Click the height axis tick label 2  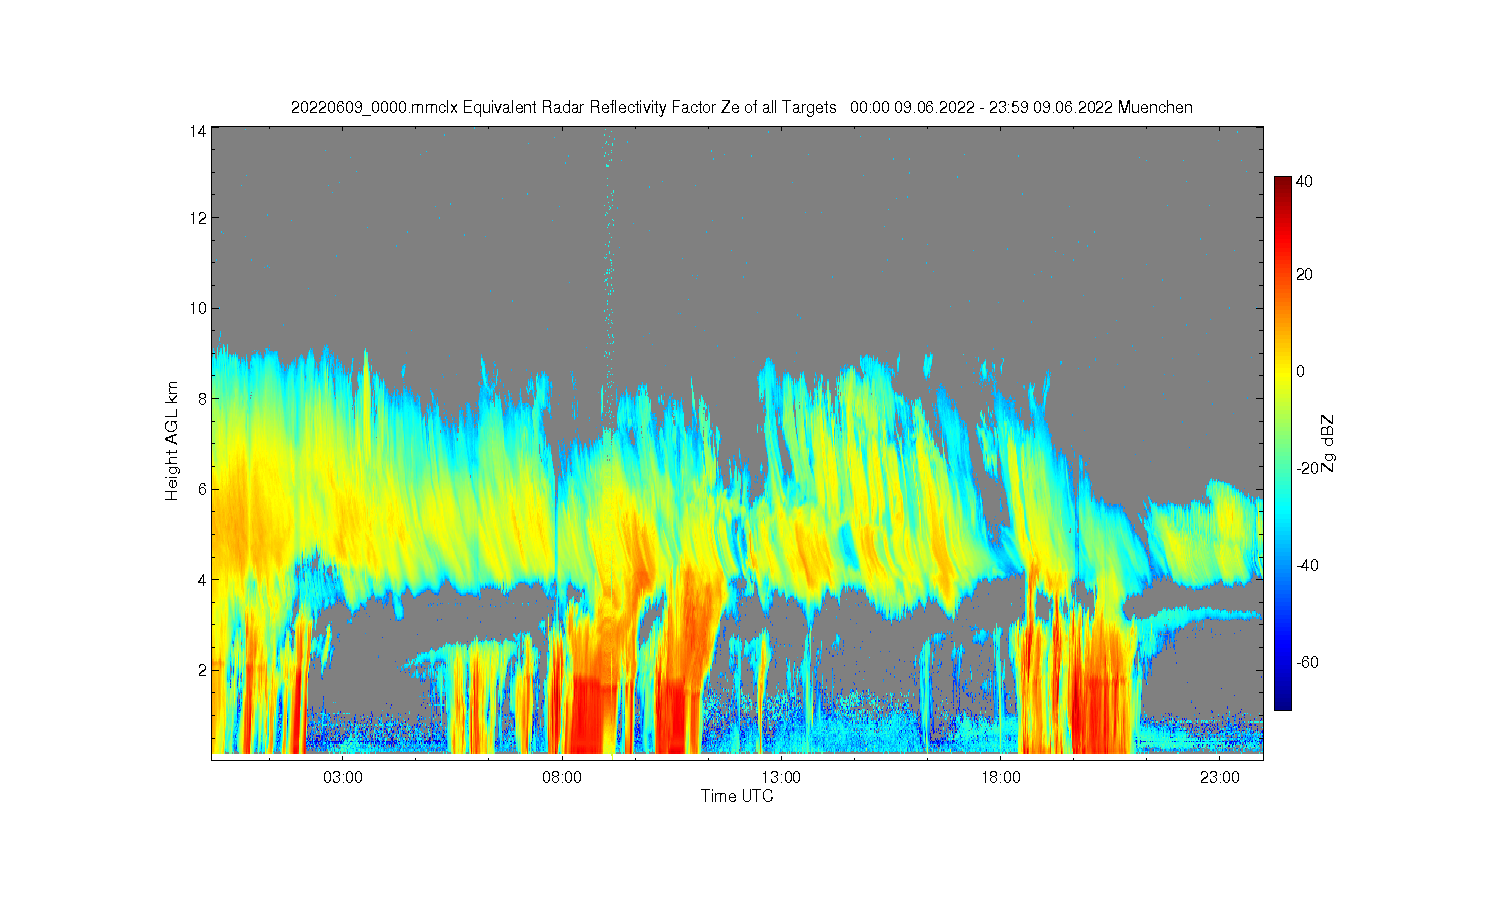202,669
